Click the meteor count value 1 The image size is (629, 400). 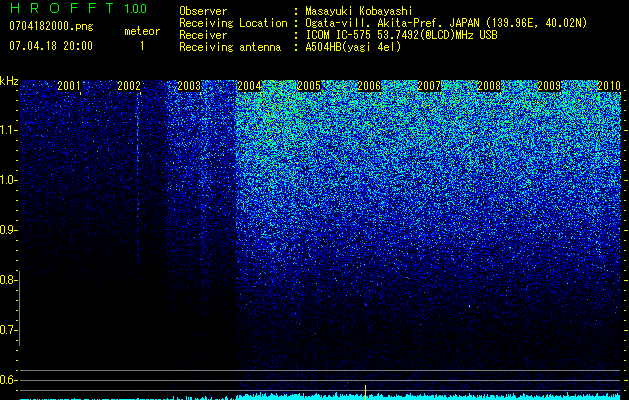coord(142,46)
